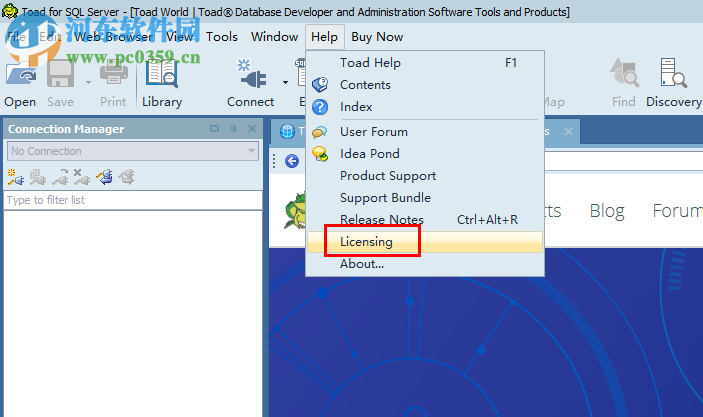
Task: Open the Window menu
Action: 274,37
